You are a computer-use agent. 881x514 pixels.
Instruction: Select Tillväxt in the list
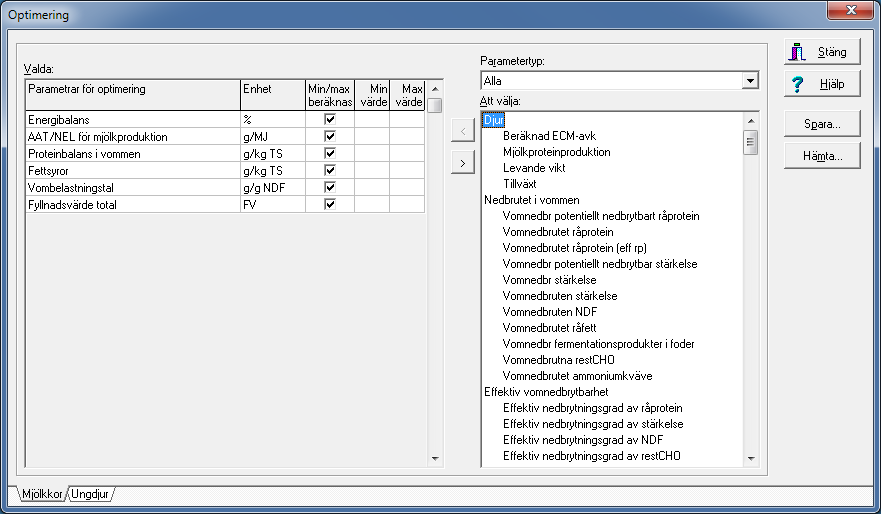point(520,184)
